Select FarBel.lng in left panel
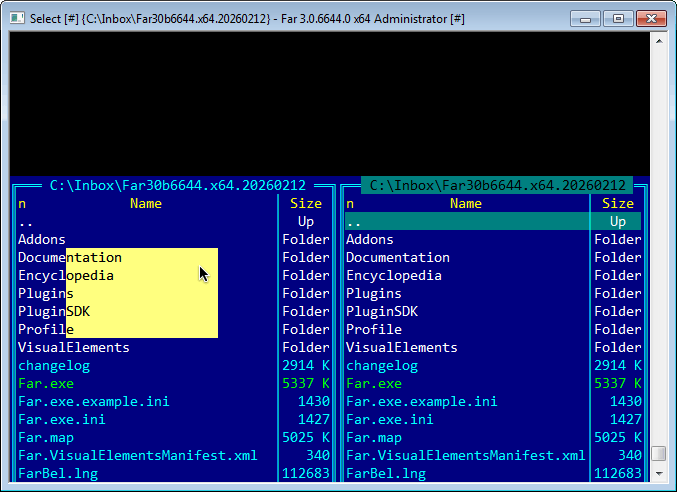 point(58,474)
